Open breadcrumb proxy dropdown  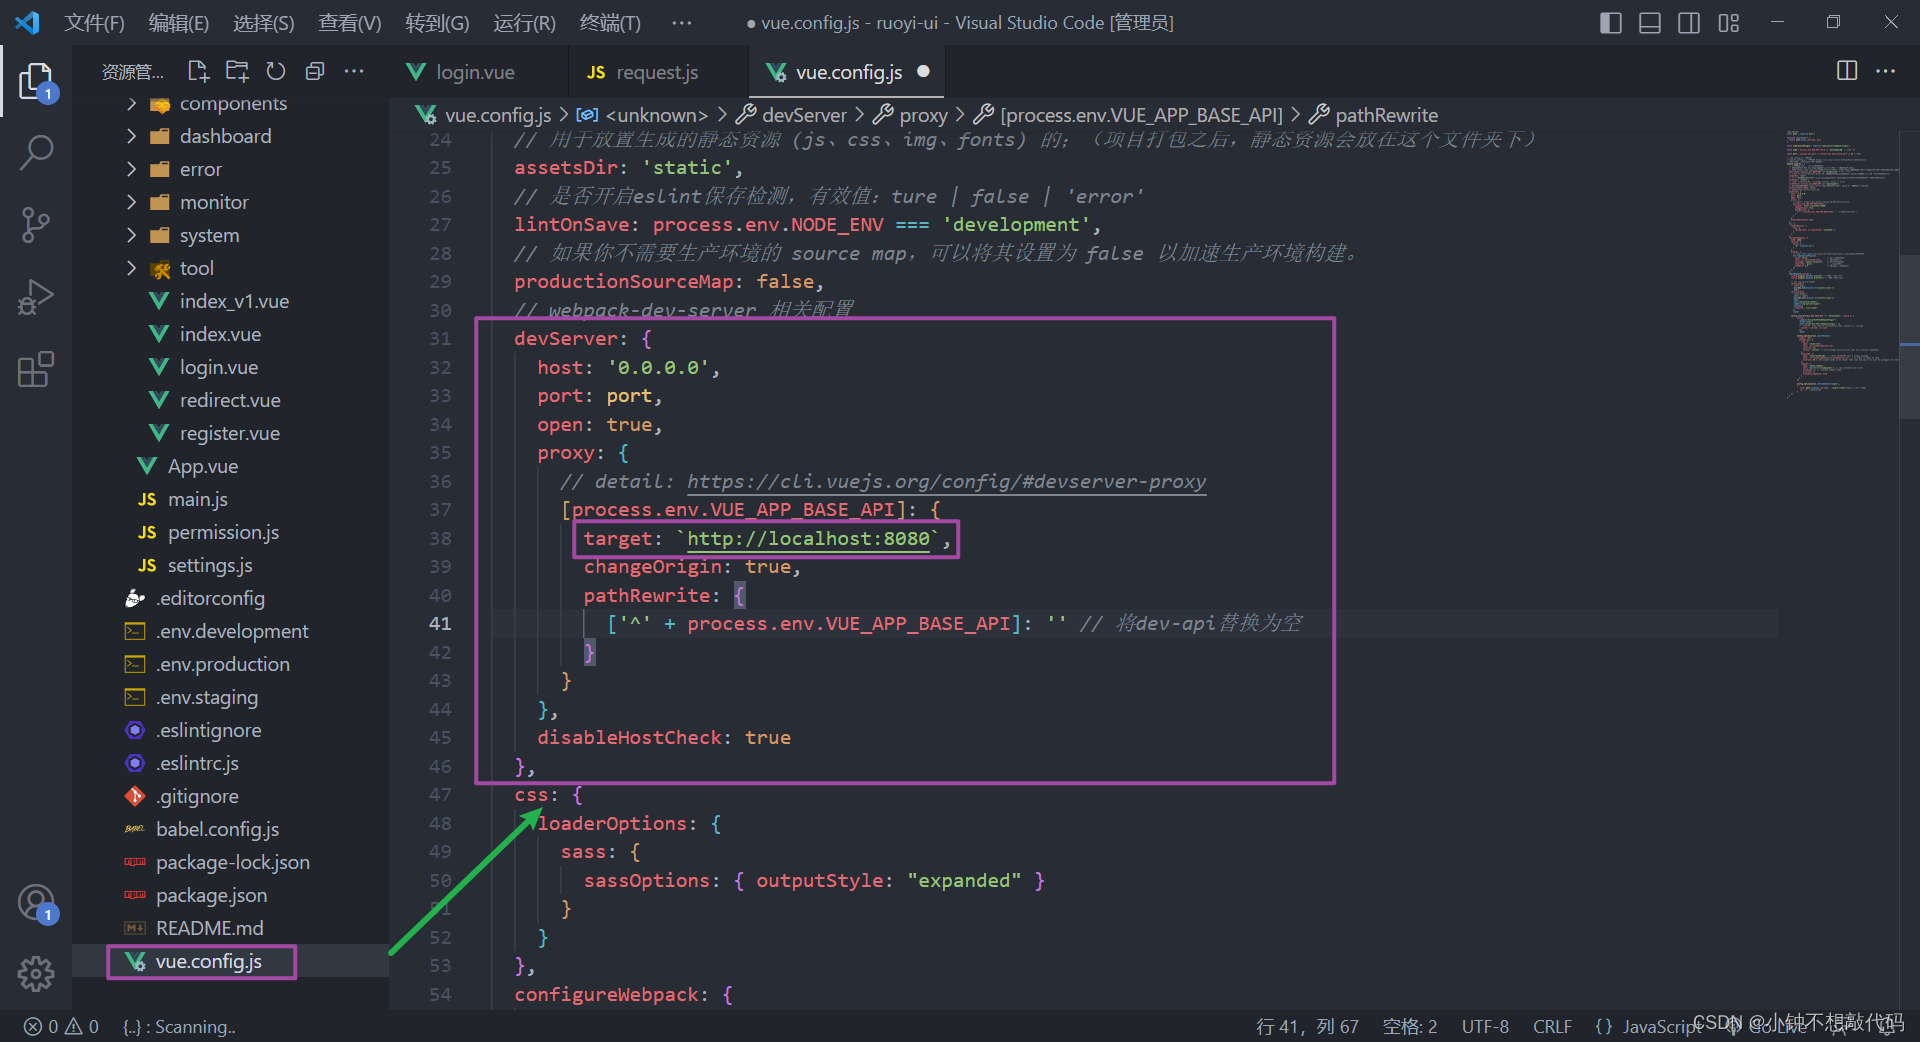910,115
